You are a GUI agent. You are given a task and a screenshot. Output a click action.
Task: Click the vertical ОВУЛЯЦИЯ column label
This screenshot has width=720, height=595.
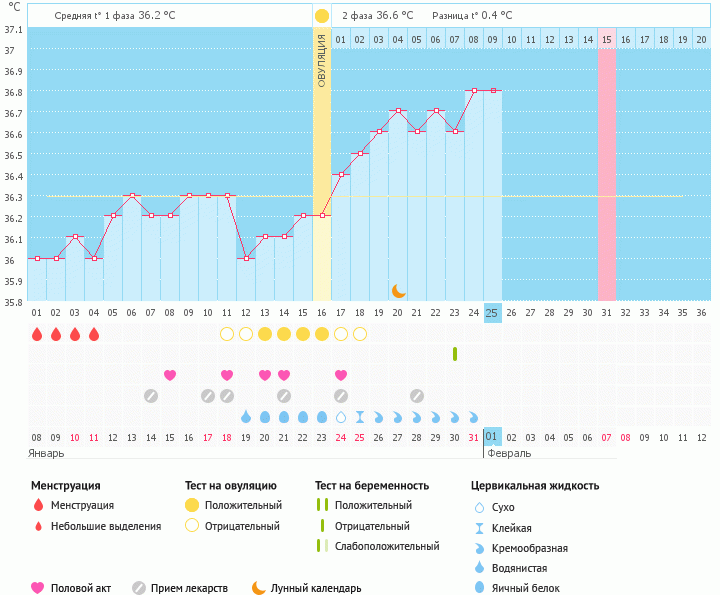click(x=321, y=60)
